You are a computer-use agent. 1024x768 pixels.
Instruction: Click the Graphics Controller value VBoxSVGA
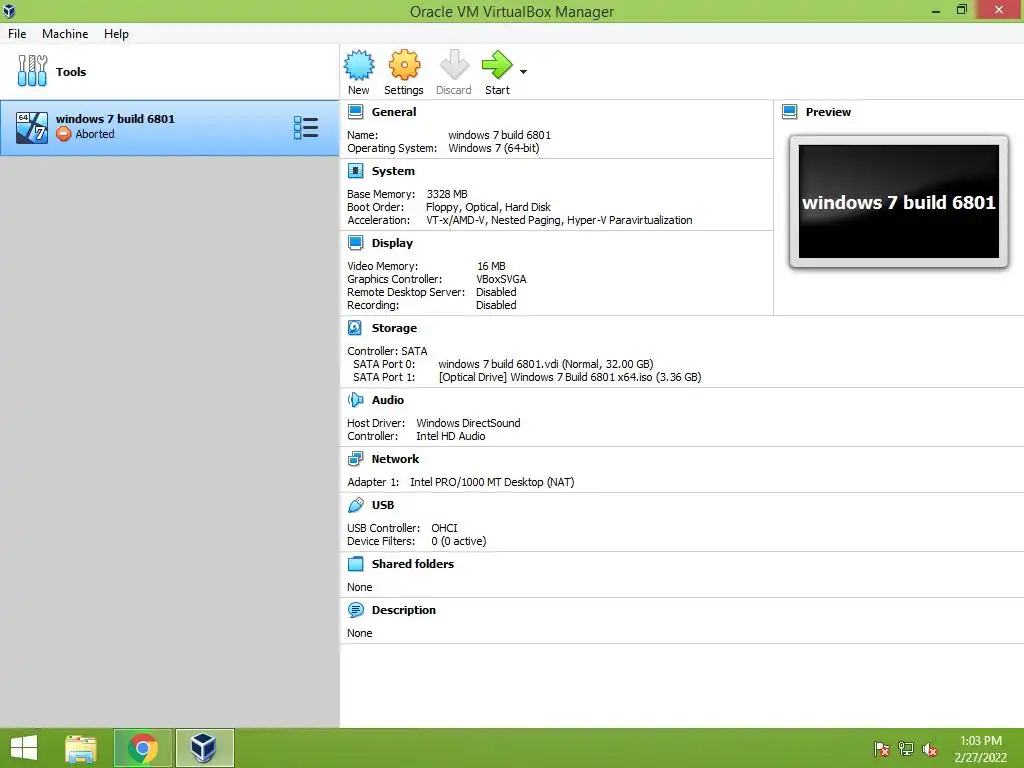[501, 279]
